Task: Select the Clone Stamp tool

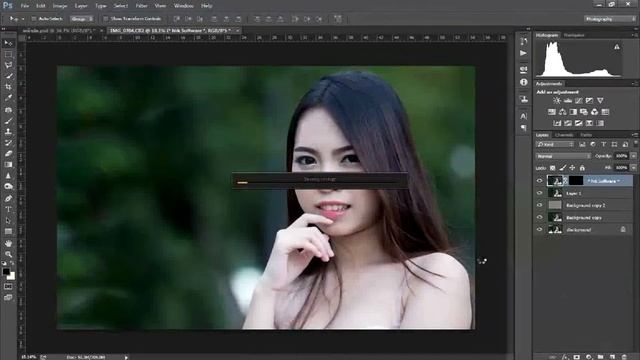Action: click(8, 132)
